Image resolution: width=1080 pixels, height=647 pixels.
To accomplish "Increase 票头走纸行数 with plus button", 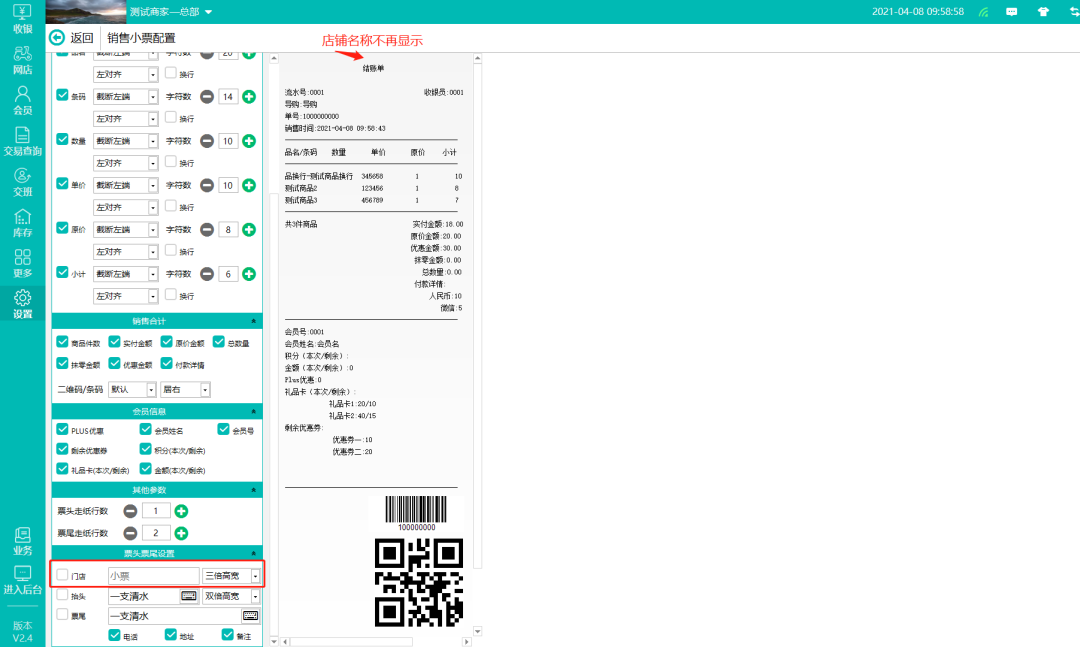I will (x=182, y=511).
